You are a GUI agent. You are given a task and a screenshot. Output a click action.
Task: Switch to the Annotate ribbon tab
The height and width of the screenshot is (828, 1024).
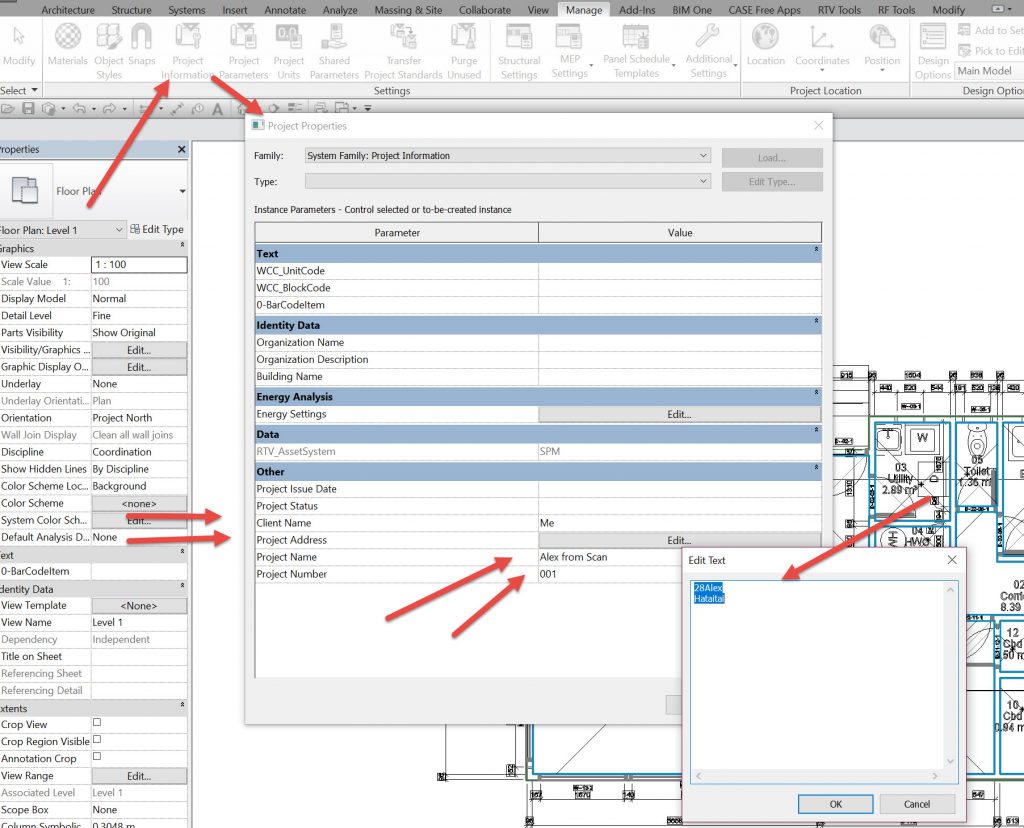(285, 10)
